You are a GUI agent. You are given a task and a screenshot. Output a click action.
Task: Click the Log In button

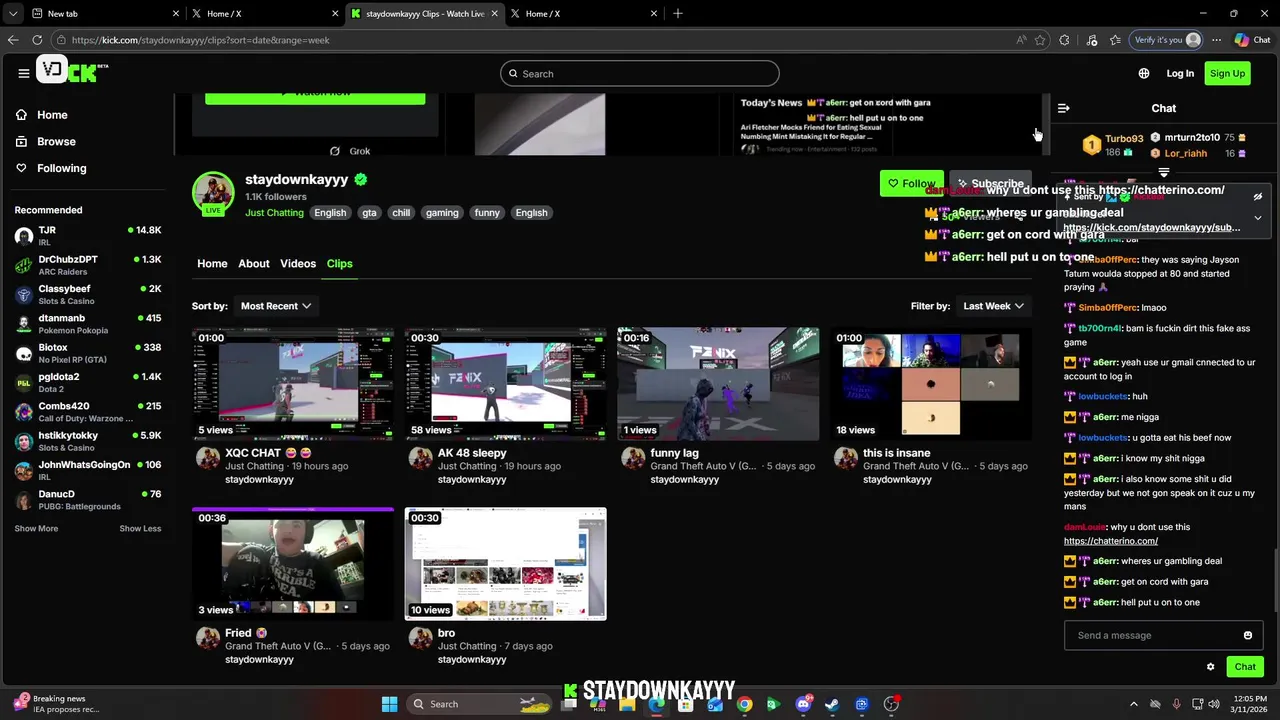pos(1180,73)
